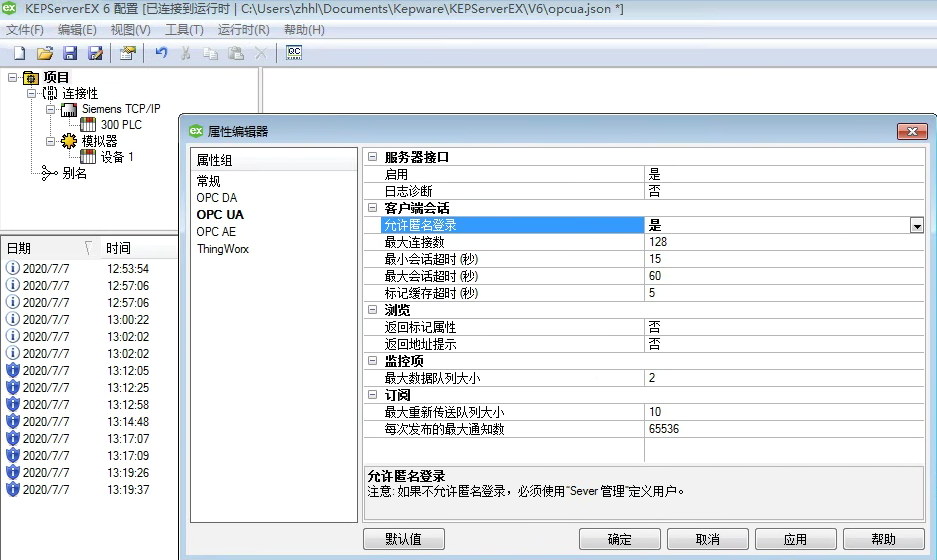Screen dimensions: 937x560
Task: Select the 别名 tree item
Action: tap(74, 173)
